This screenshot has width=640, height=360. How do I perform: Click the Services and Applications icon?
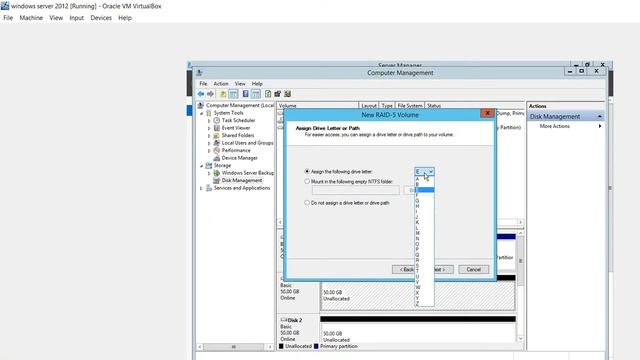pyautogui.click(x=209, y=188)
